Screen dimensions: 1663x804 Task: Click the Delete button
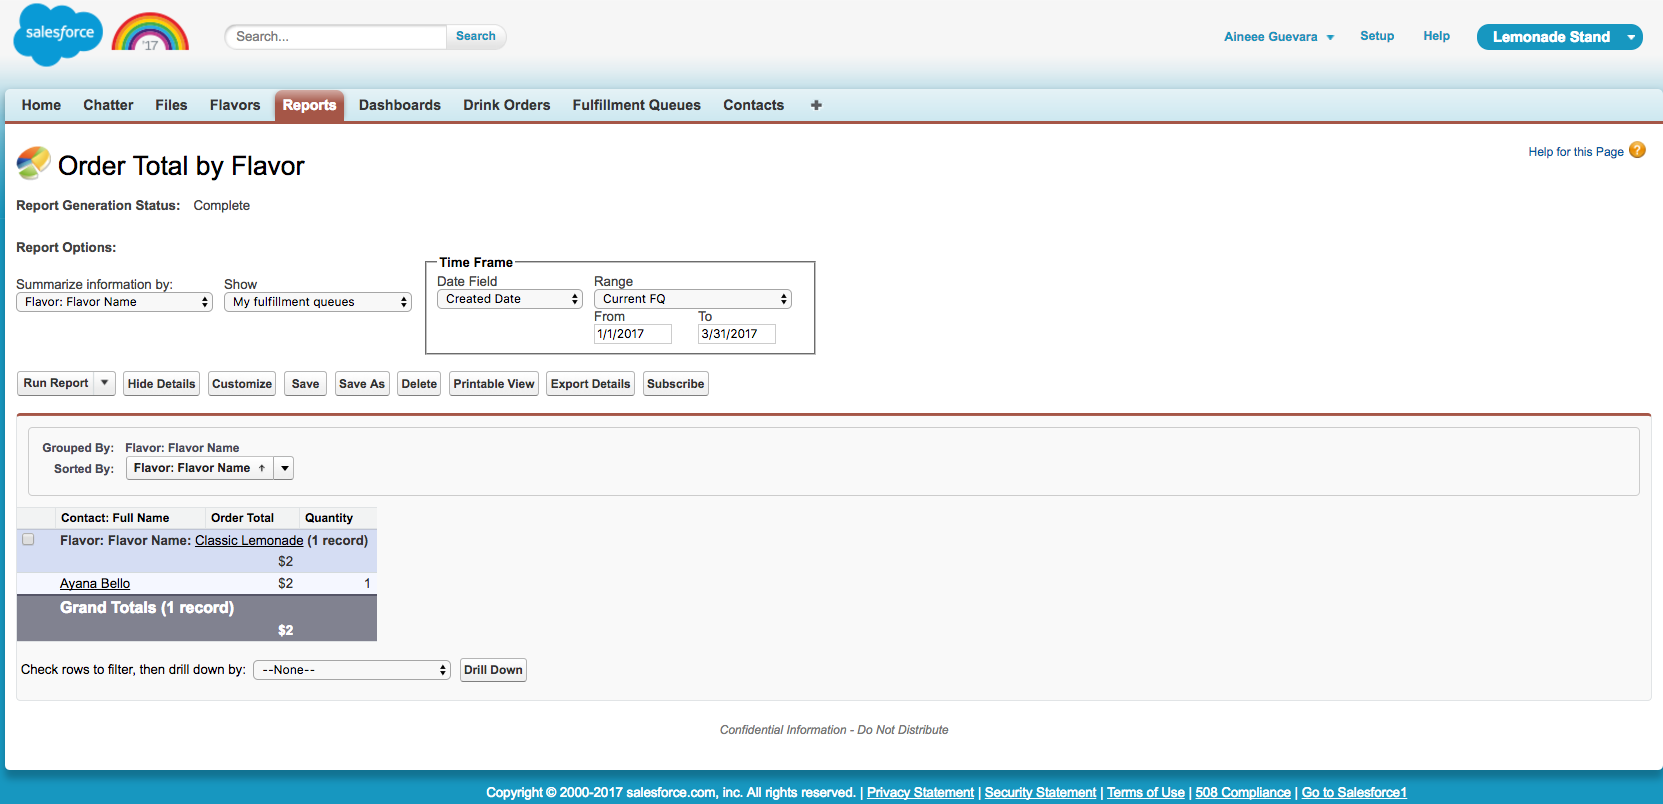419,384
